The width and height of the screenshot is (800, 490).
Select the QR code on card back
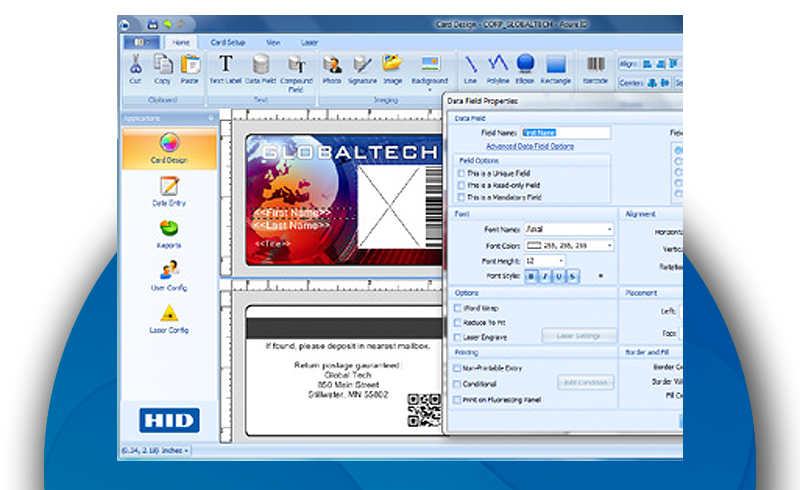[x=423, y=410]
